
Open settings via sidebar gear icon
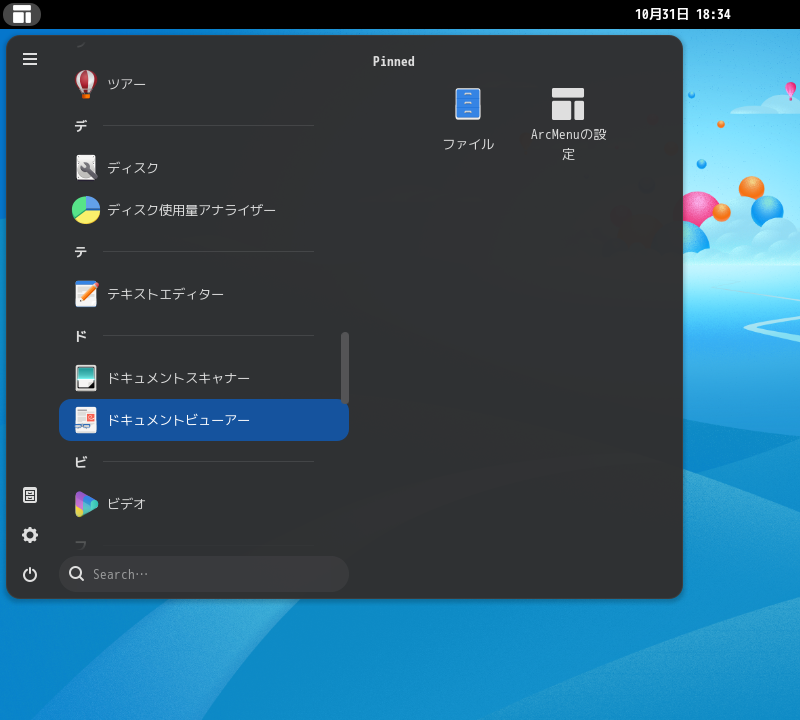click(30, 535)
